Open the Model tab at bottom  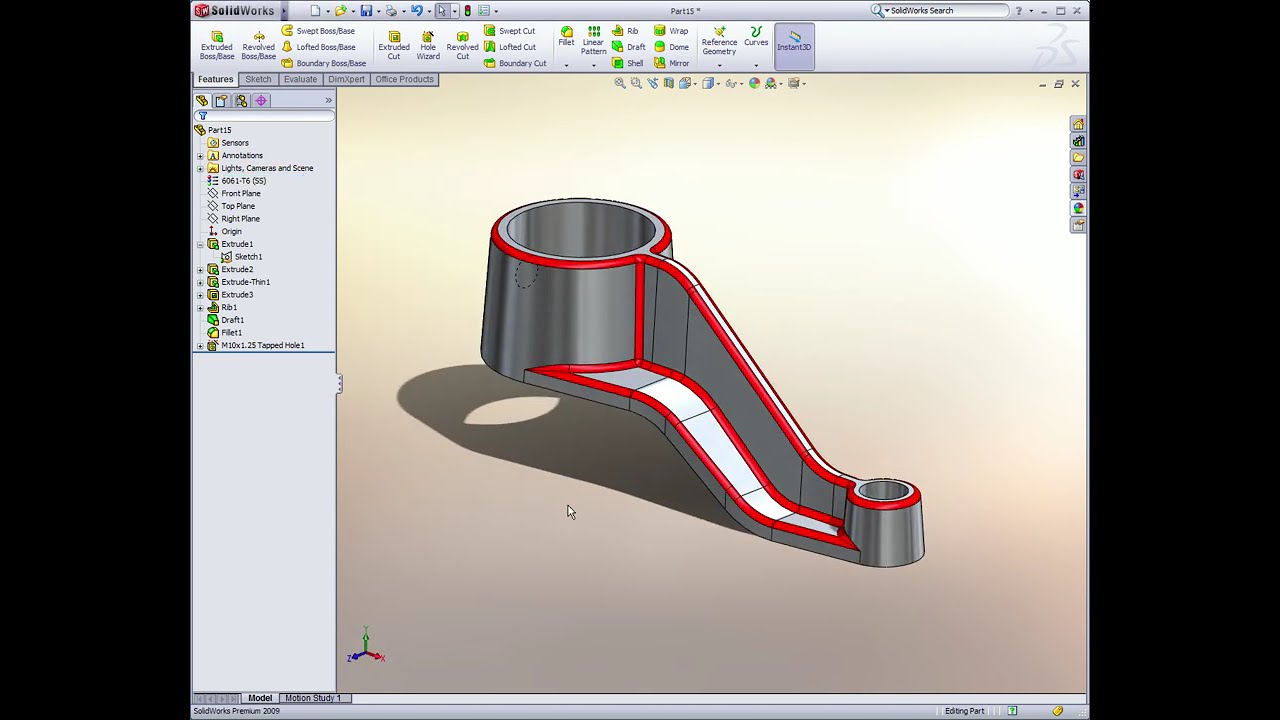[260, 698]
